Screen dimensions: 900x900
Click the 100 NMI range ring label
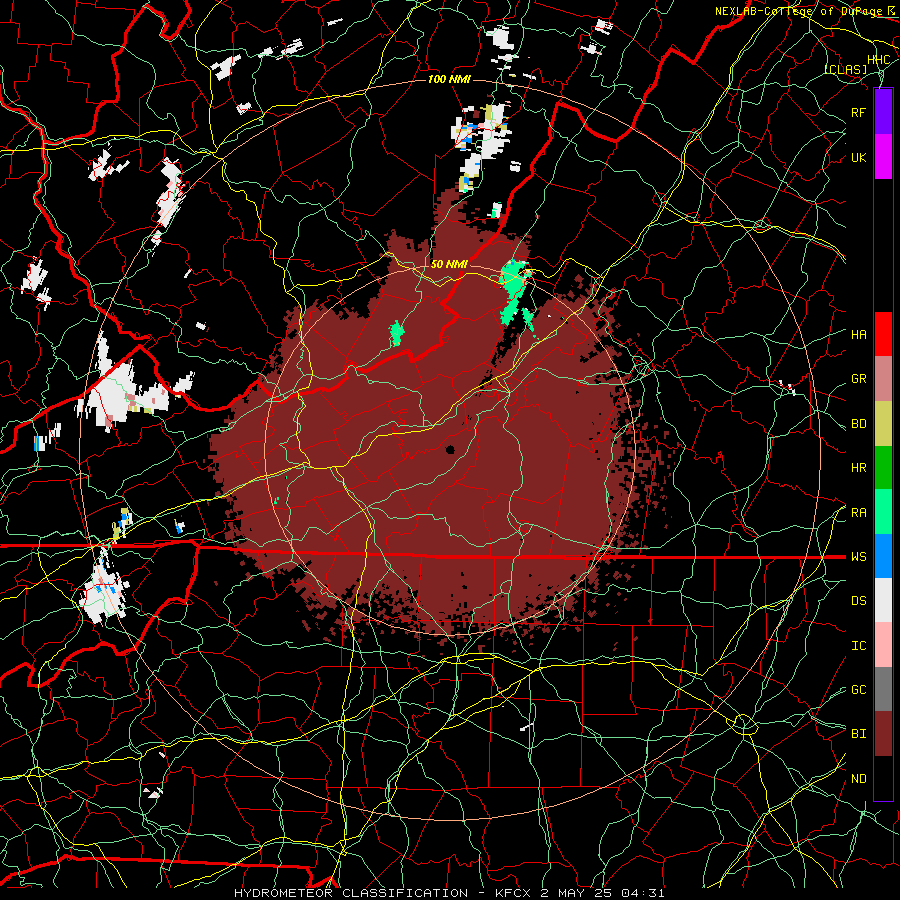tap(449, 79)
